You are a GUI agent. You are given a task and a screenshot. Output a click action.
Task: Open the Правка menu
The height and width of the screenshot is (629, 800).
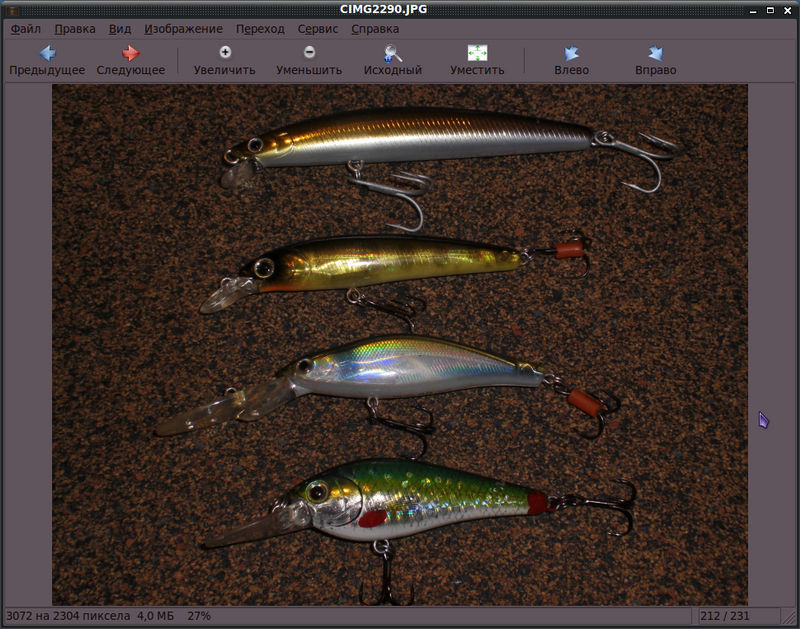point(75,29)
